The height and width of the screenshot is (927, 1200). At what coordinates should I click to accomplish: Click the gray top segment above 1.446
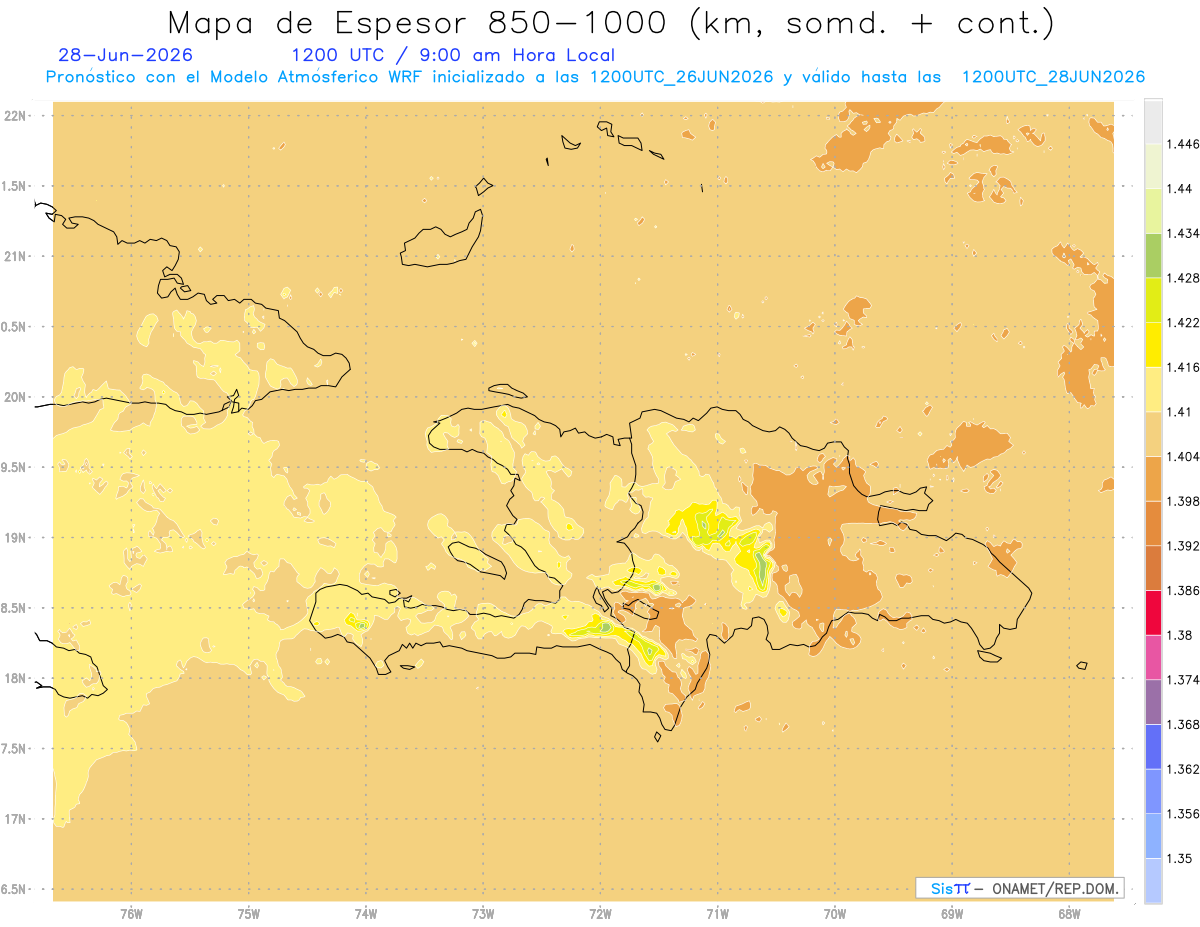coord(1153,121)
